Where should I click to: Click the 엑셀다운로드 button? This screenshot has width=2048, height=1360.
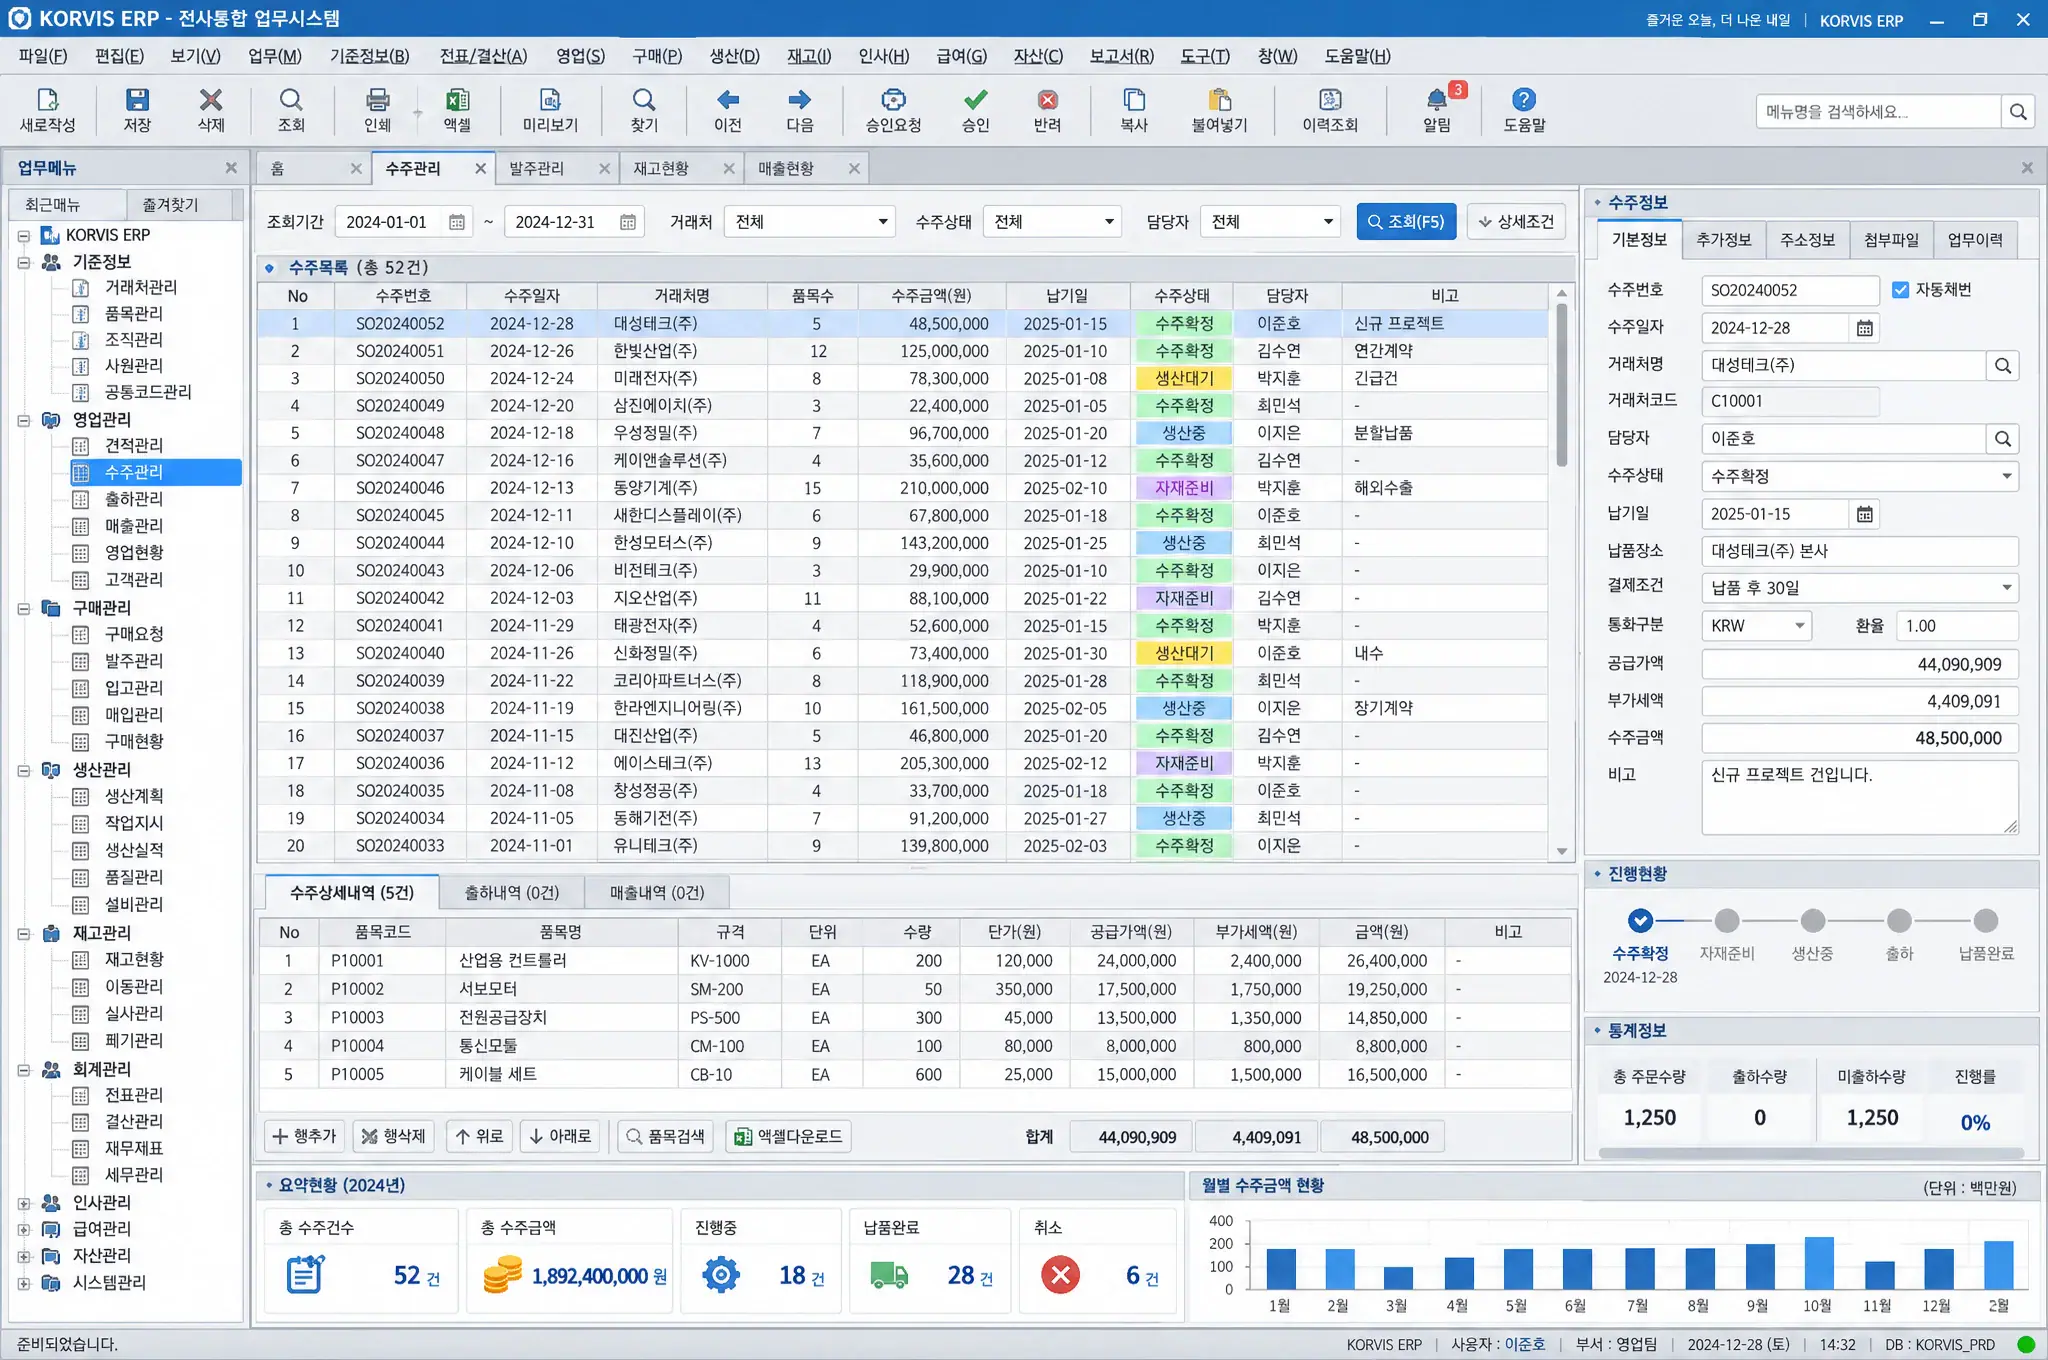(x=789, y=1137)
